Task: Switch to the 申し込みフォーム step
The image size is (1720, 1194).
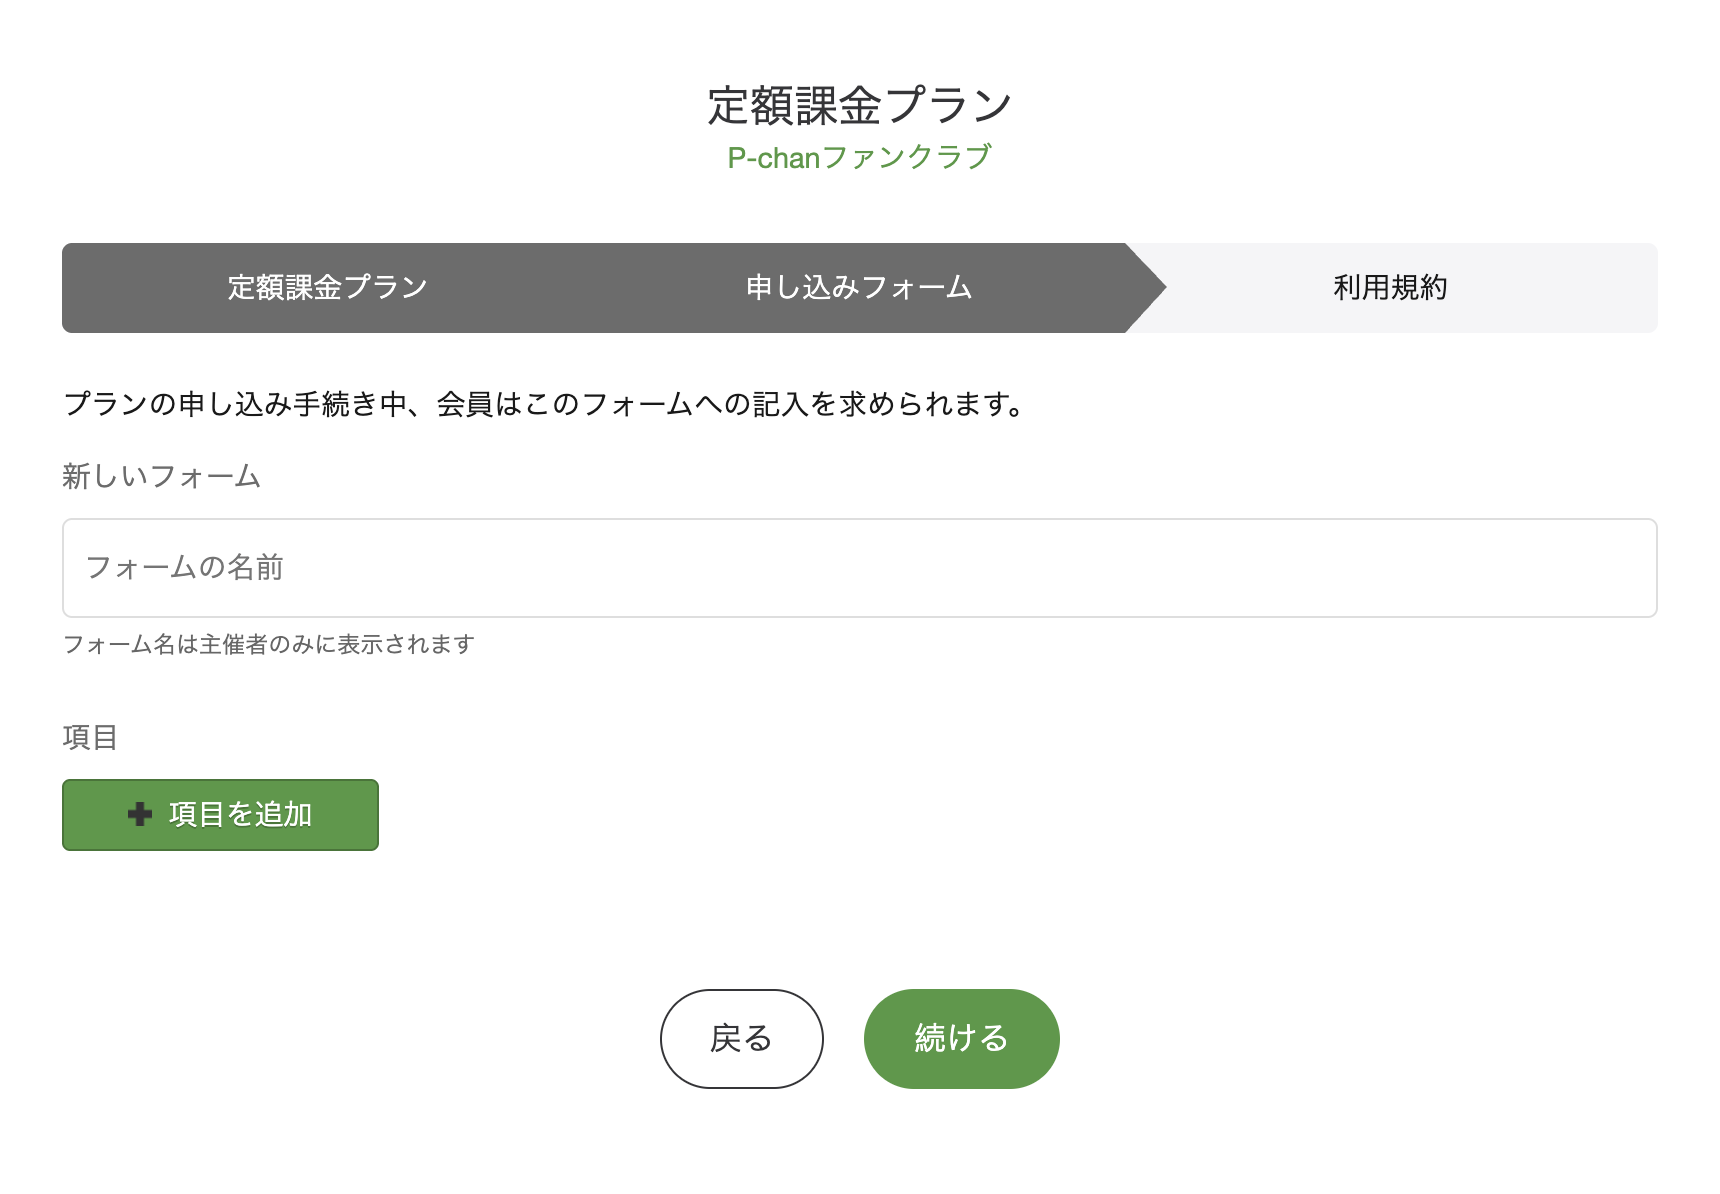Action: [x=858, y=287]
